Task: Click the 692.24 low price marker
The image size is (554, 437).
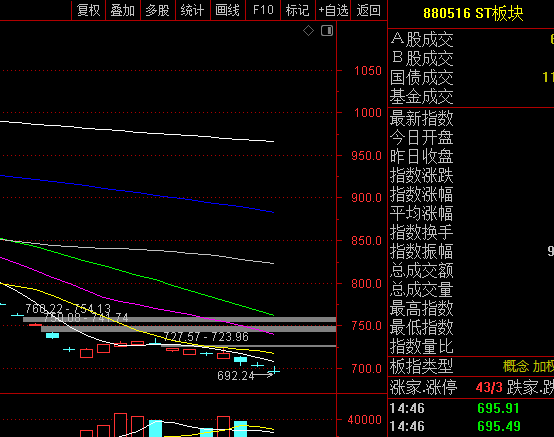Action: pos(236,376)
